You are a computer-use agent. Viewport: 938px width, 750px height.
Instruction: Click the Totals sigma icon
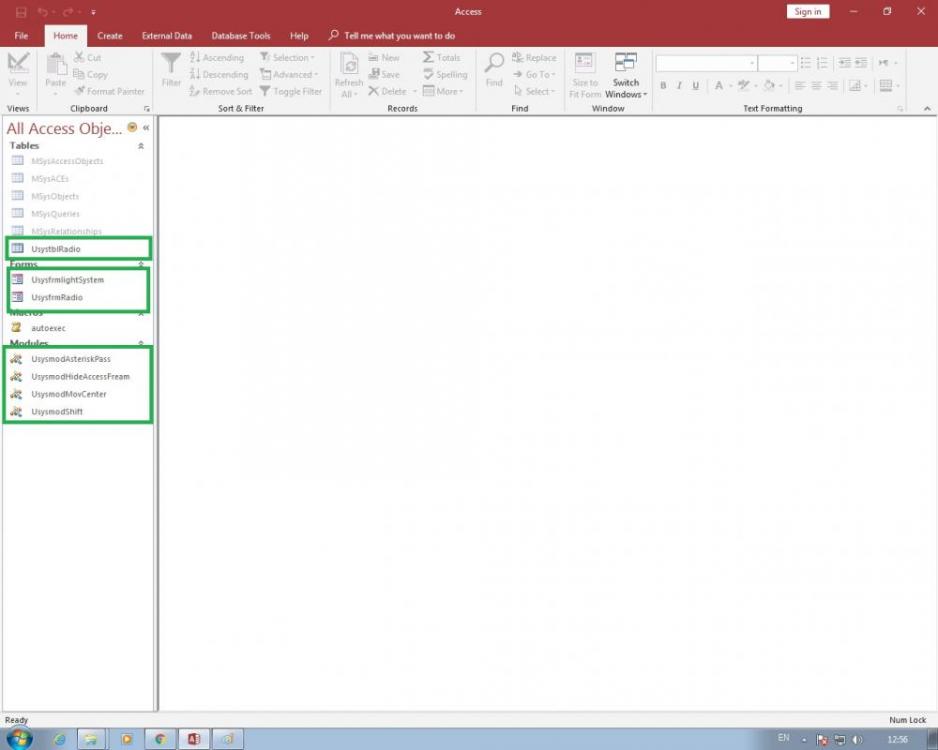tap(428, 57)
